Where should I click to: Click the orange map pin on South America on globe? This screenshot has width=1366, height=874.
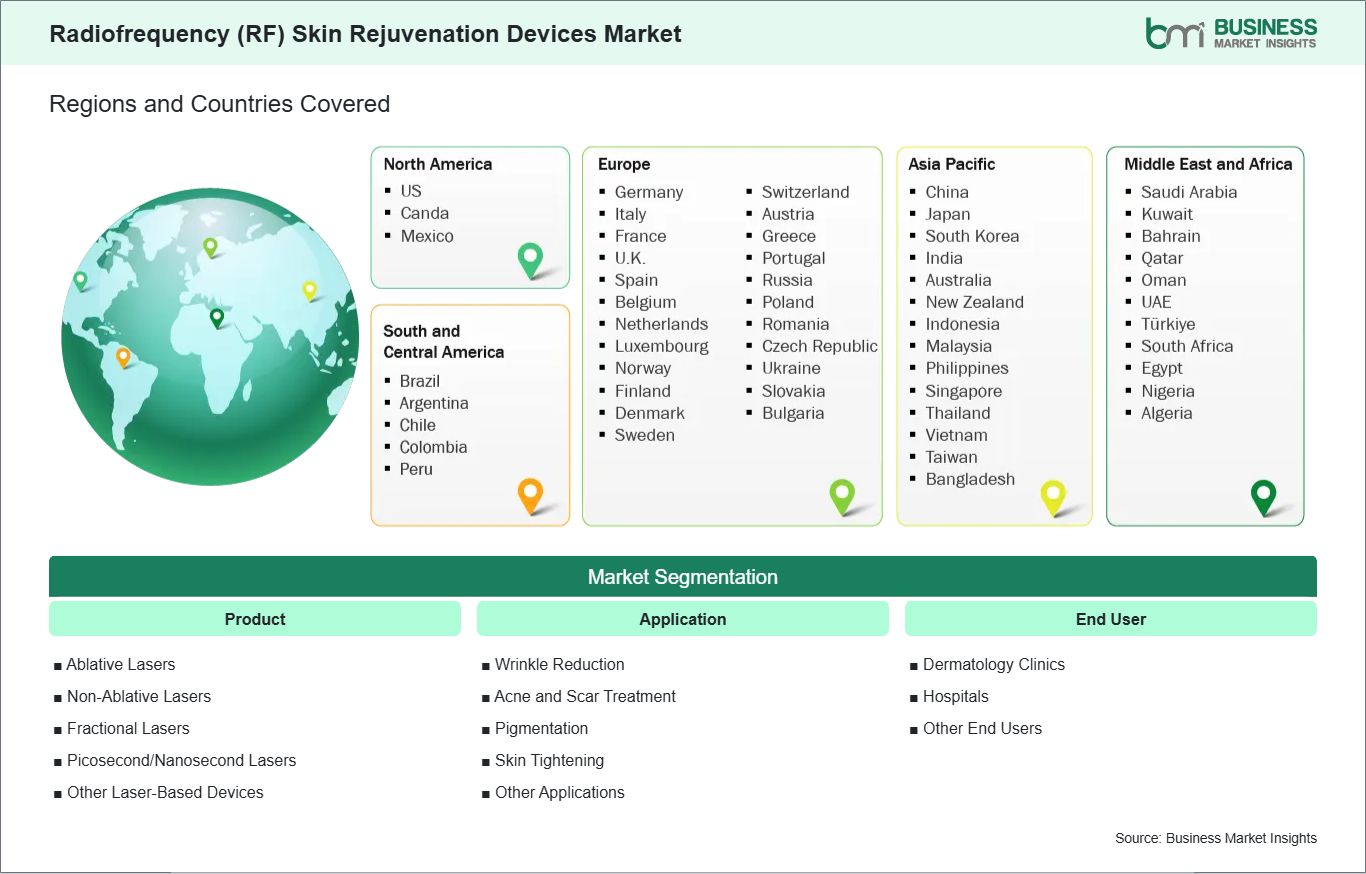click(123, 357)
